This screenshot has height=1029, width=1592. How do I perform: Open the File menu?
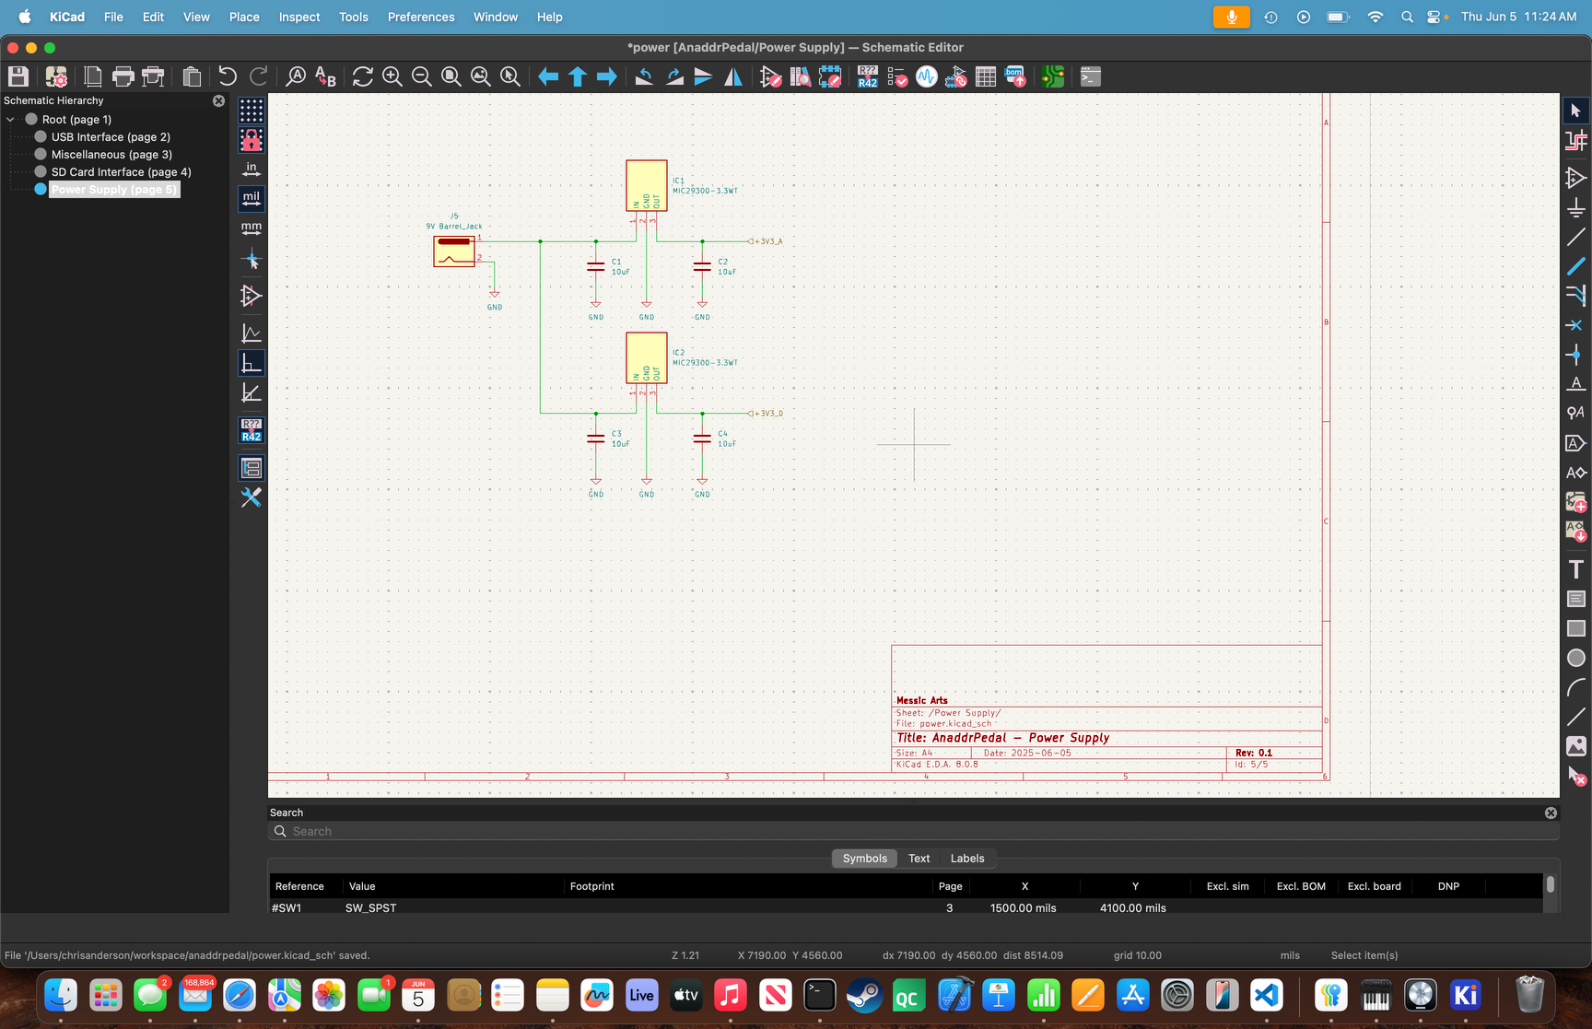(x=114, y=17)
